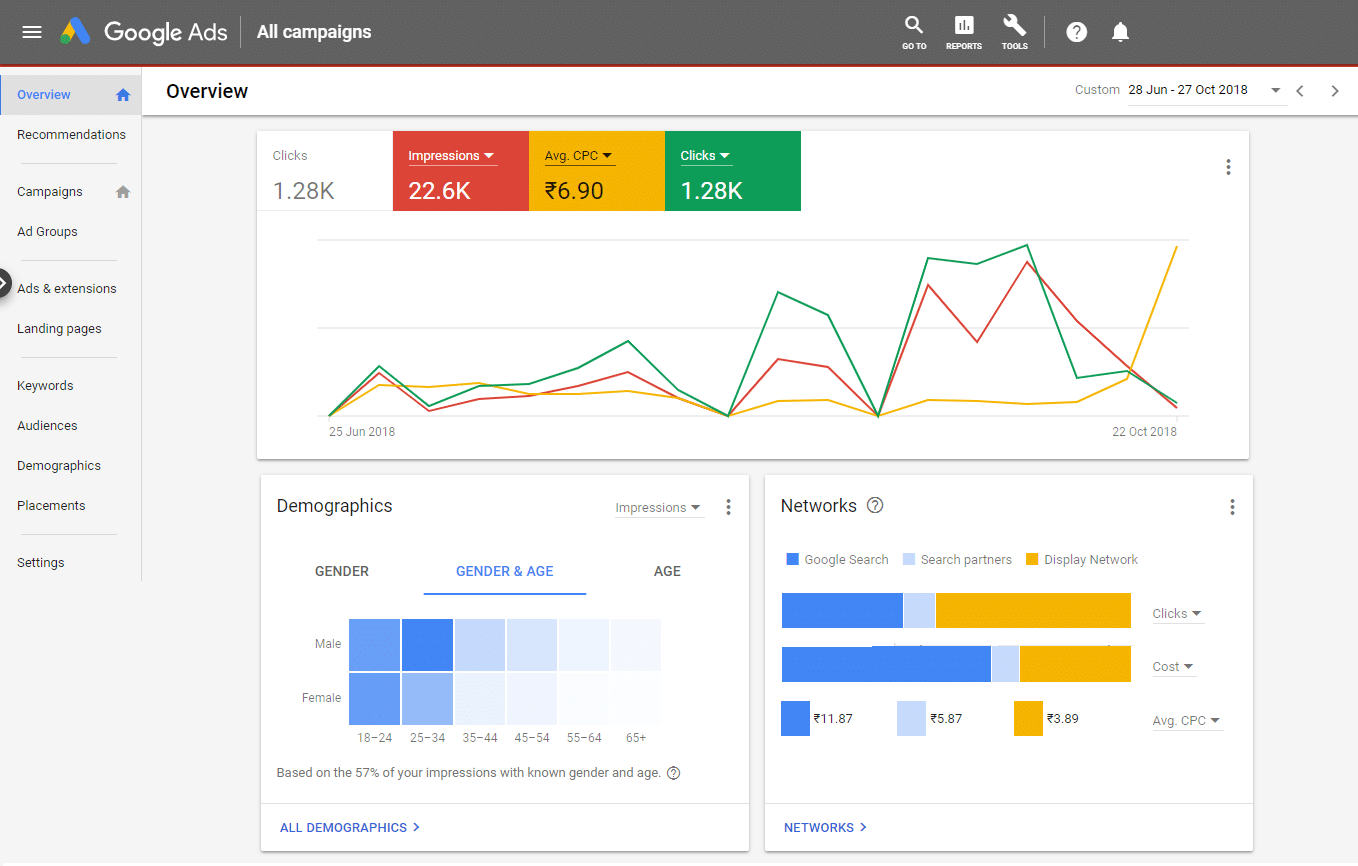
Task: Click Display Network segment in Clicks bar
Action: pyautogui.click(x=1033, y=611)
